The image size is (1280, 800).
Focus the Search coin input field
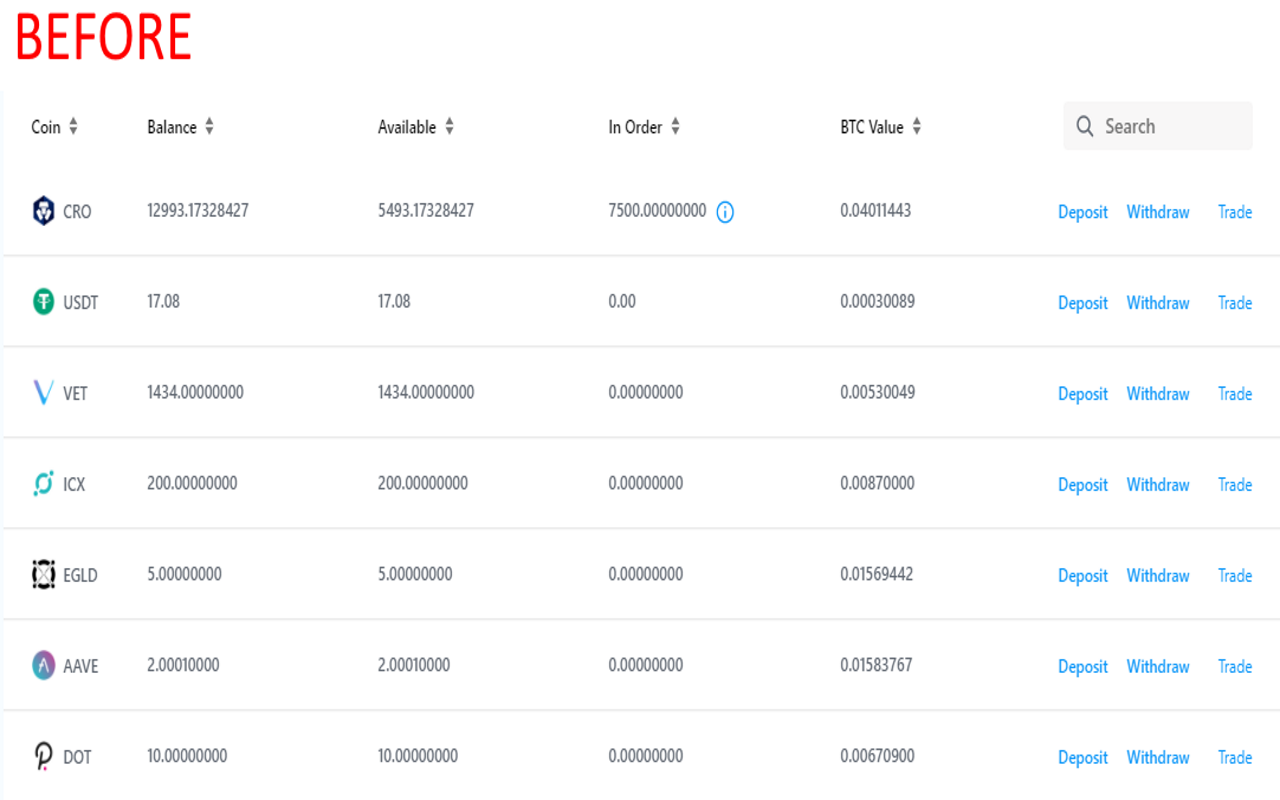click(x=1158, y=126)
